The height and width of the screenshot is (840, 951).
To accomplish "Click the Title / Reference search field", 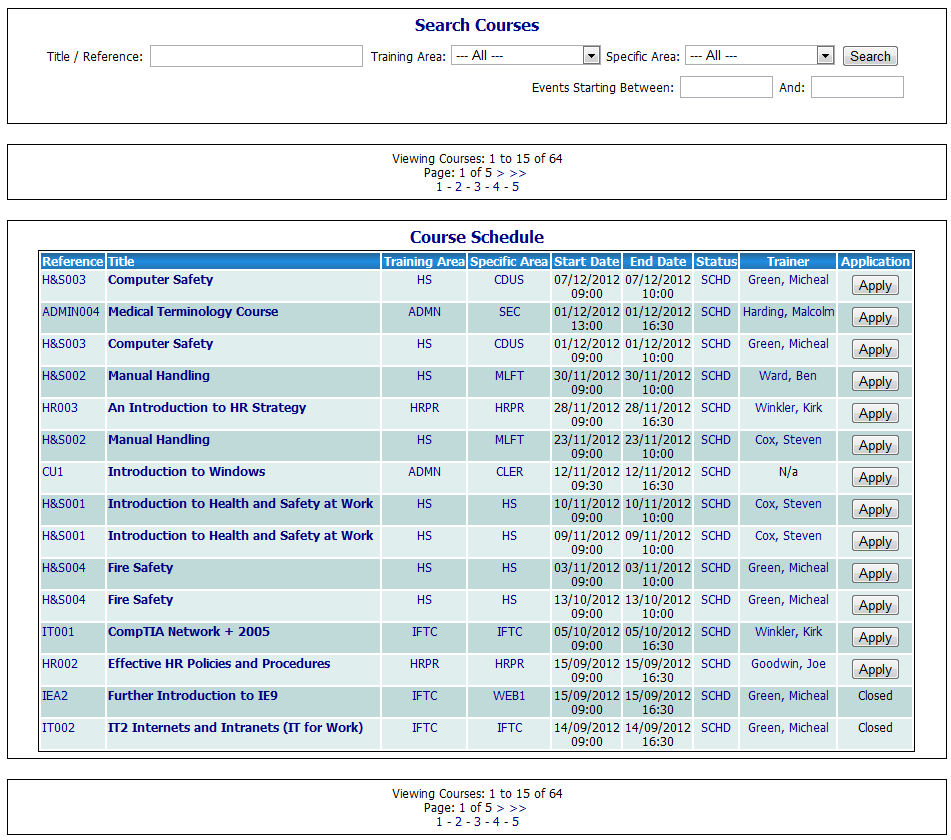I will click(256, 56).
